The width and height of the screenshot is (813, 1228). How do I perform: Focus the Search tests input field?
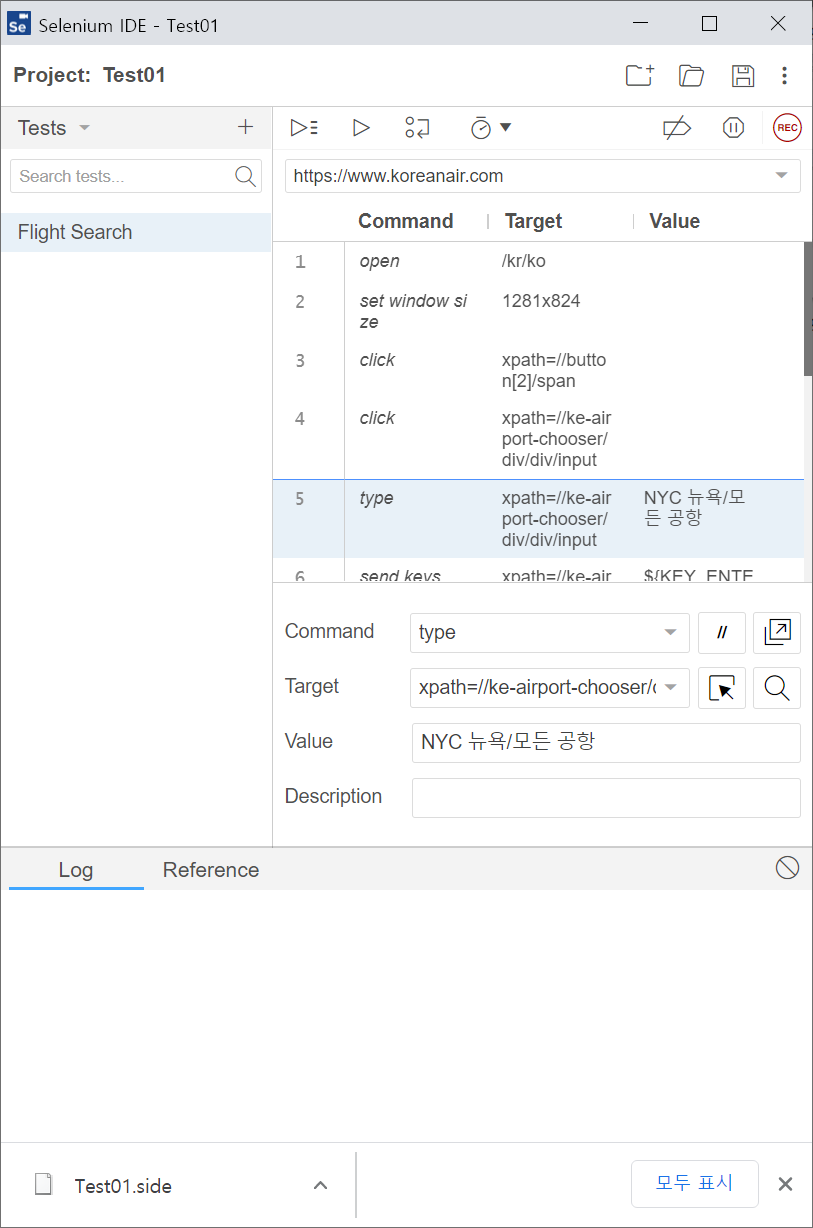tap(124, 176)
